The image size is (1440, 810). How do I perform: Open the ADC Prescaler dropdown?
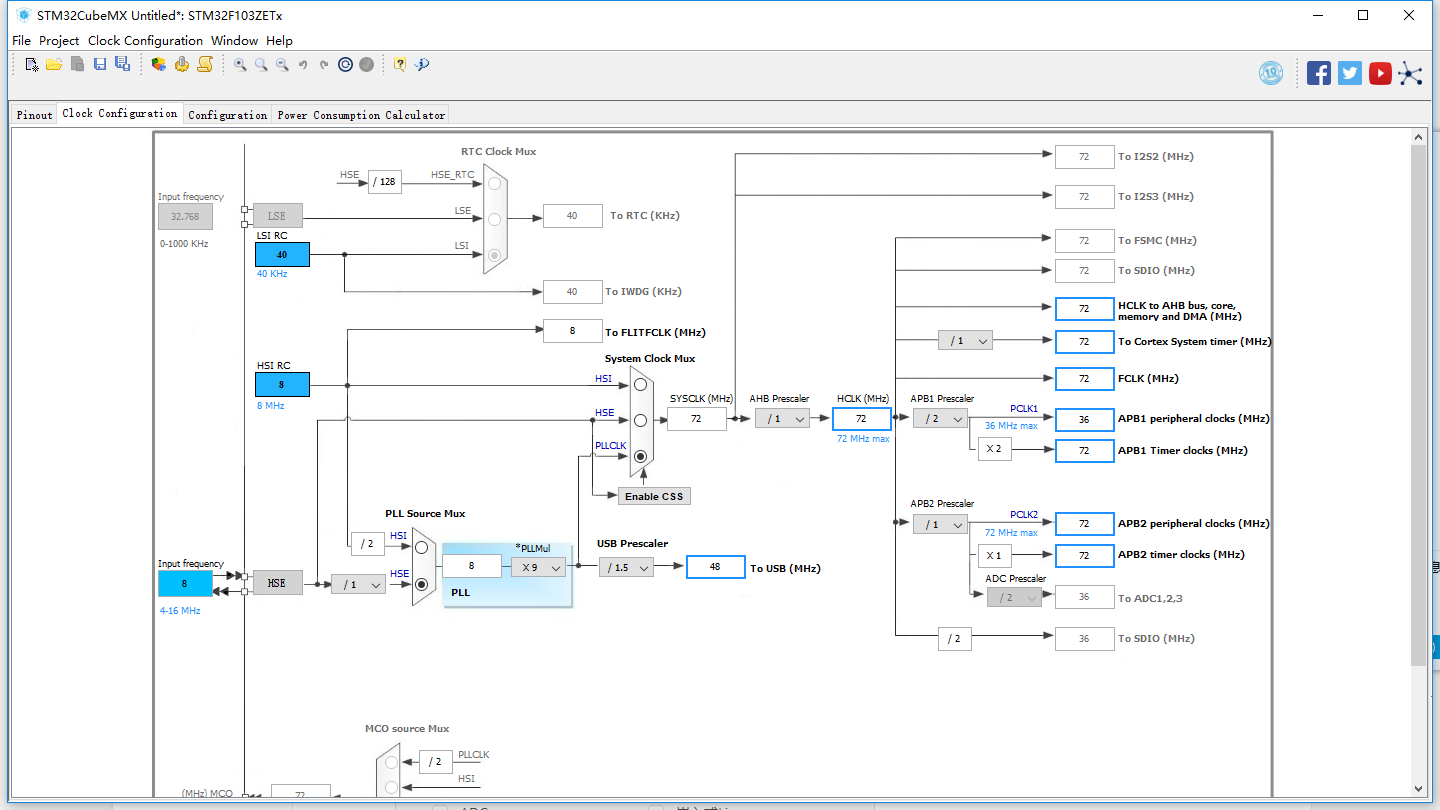click(1014, 597)
